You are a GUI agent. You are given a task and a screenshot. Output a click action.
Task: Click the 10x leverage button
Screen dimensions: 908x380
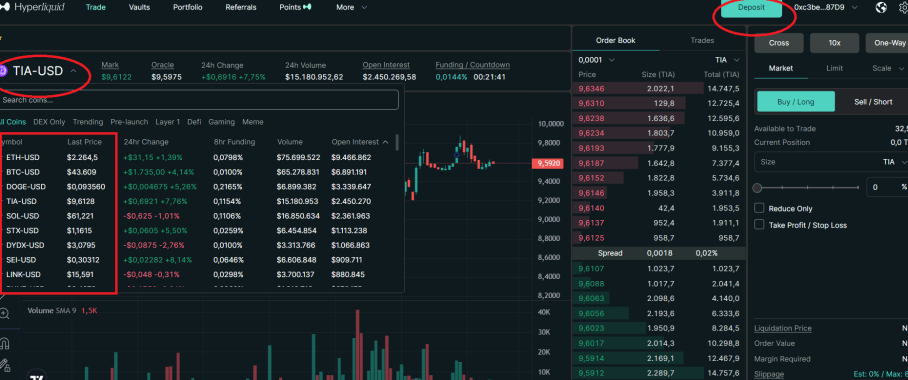(x=834, y=43)
